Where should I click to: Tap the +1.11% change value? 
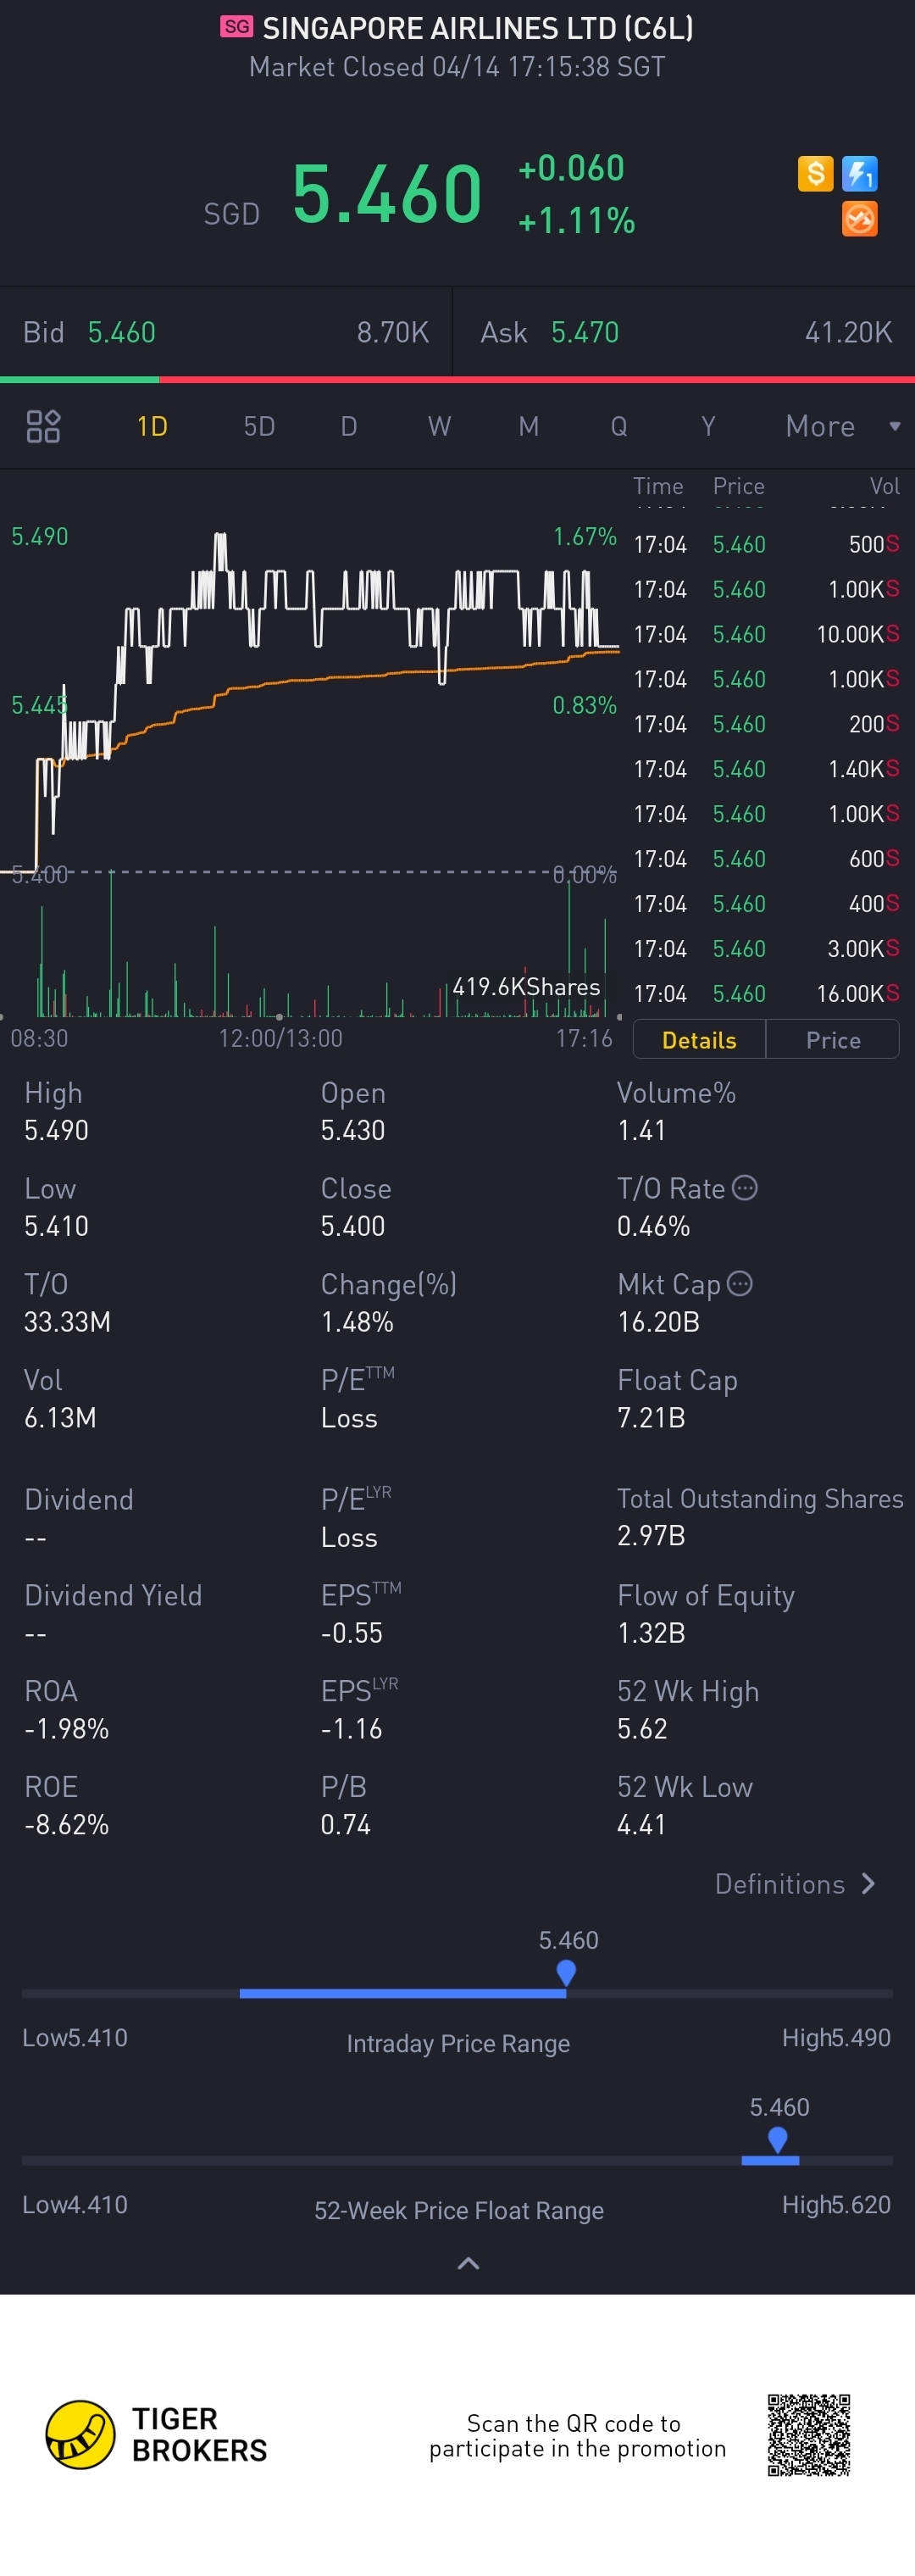click(x=576, y=220)
